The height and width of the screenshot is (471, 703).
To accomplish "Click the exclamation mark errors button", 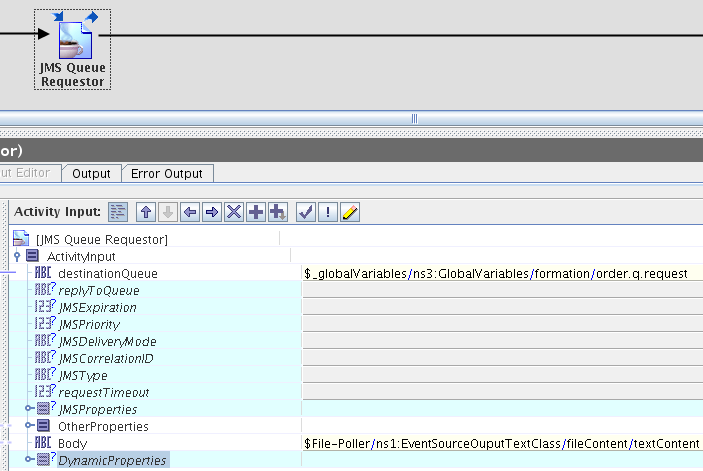I will [x=328, y=212].
